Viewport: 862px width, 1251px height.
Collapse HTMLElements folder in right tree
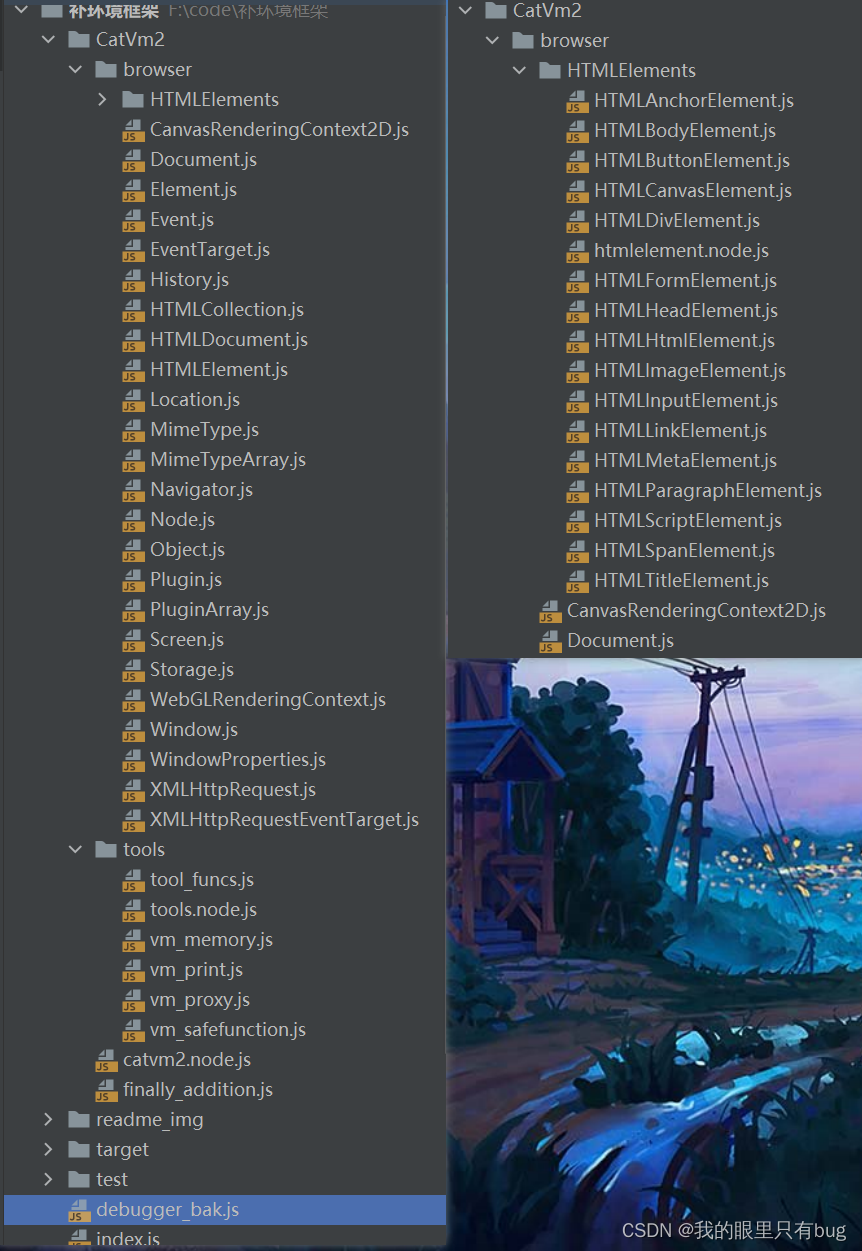click(519, 71)
